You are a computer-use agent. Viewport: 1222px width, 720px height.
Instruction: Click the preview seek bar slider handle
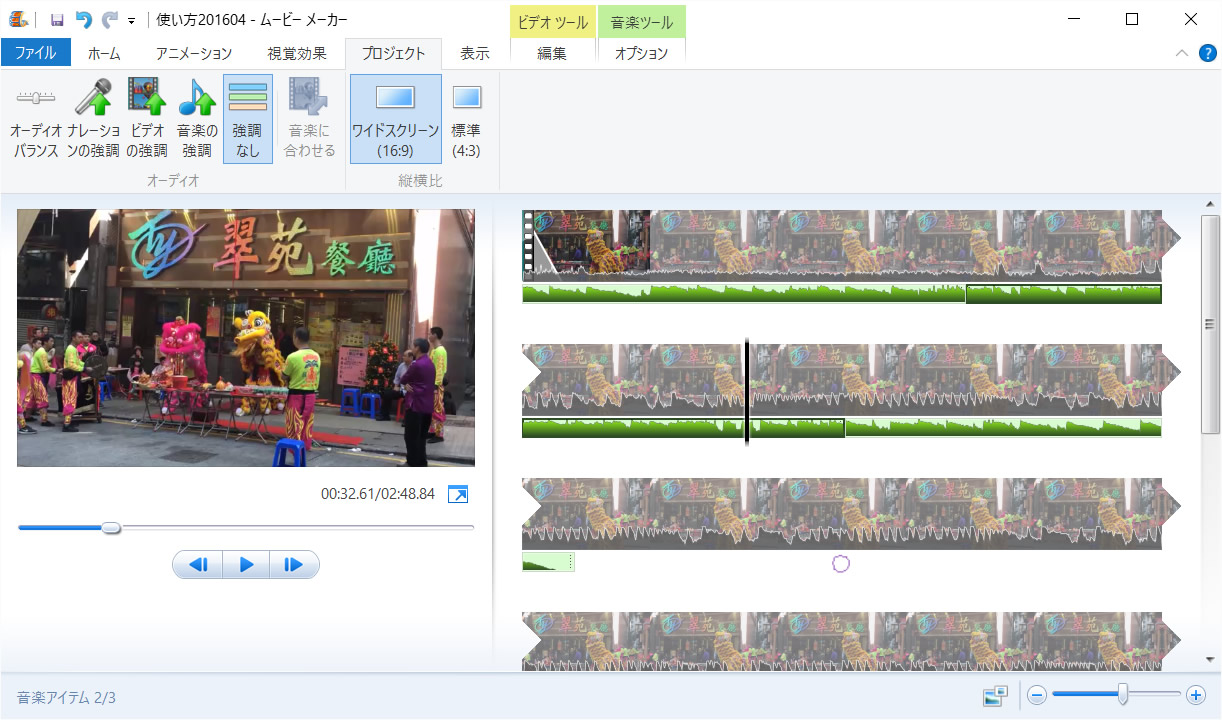pyautogui.click(x=111, y=527)
